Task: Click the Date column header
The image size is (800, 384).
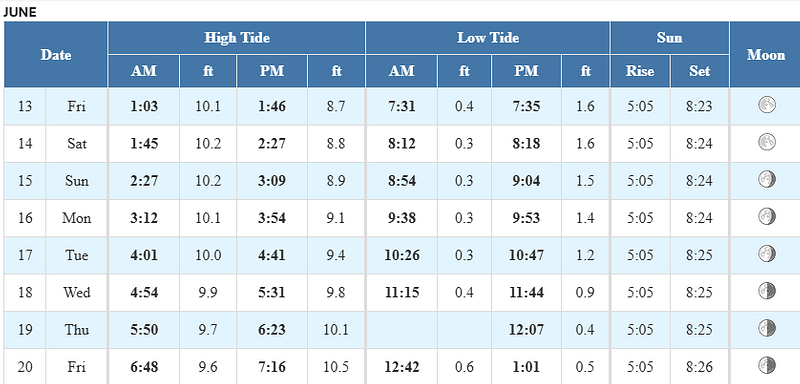Action: click(56, 55)
